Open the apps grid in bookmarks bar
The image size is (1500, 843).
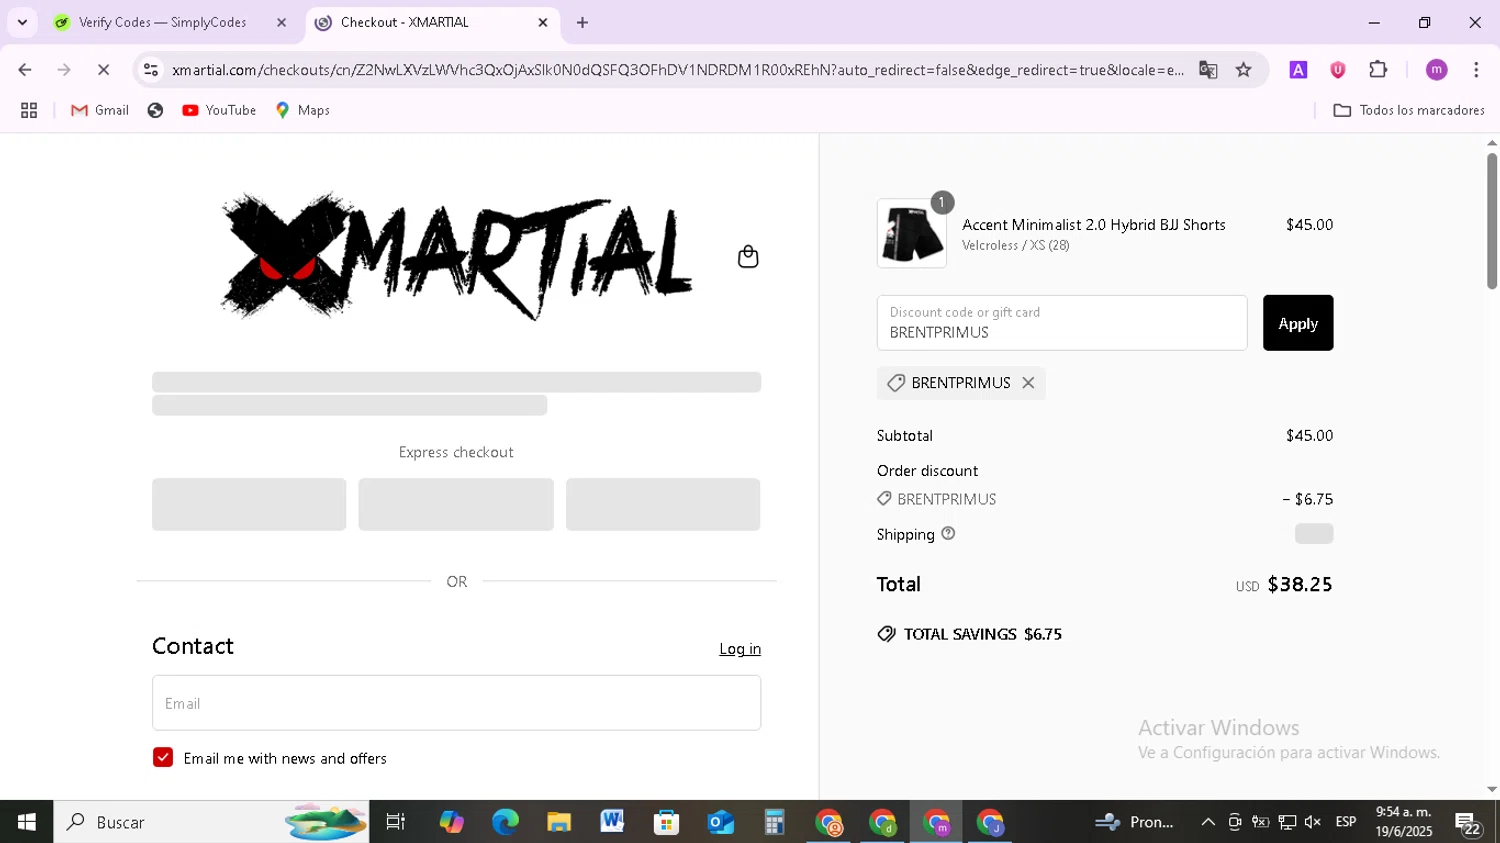(29, 110)
